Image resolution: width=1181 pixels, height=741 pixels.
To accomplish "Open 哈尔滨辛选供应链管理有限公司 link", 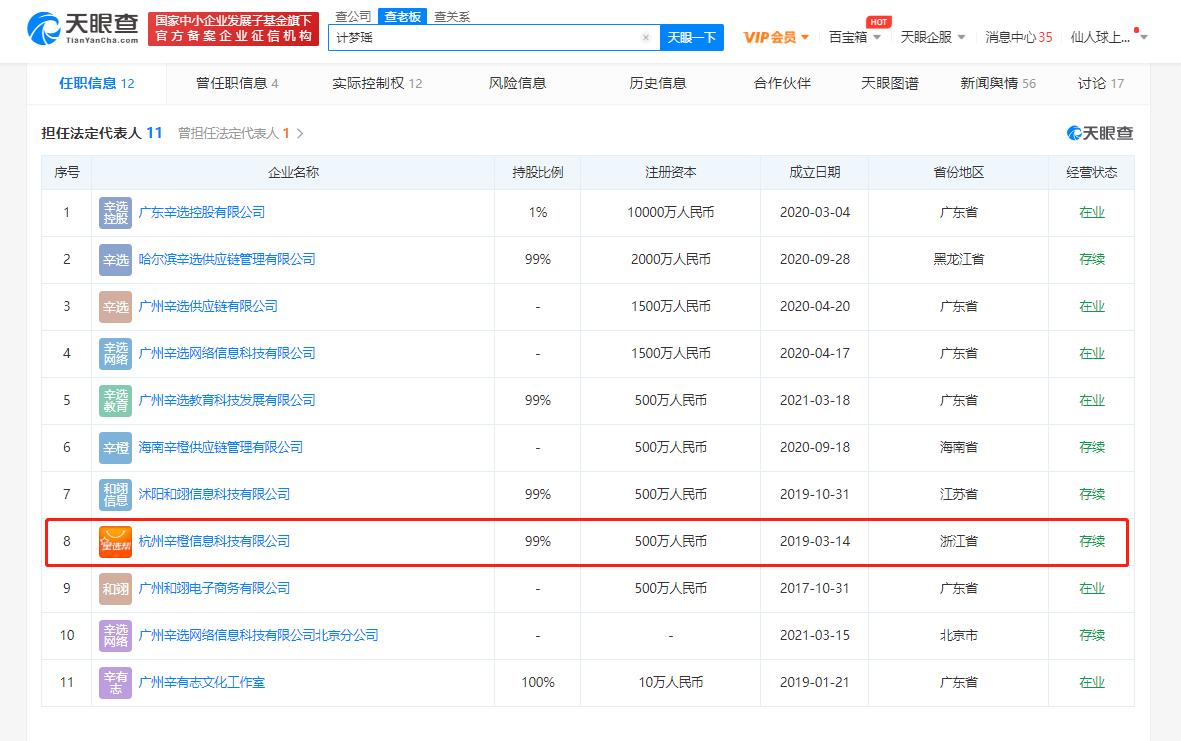I will tap(227, 260).
